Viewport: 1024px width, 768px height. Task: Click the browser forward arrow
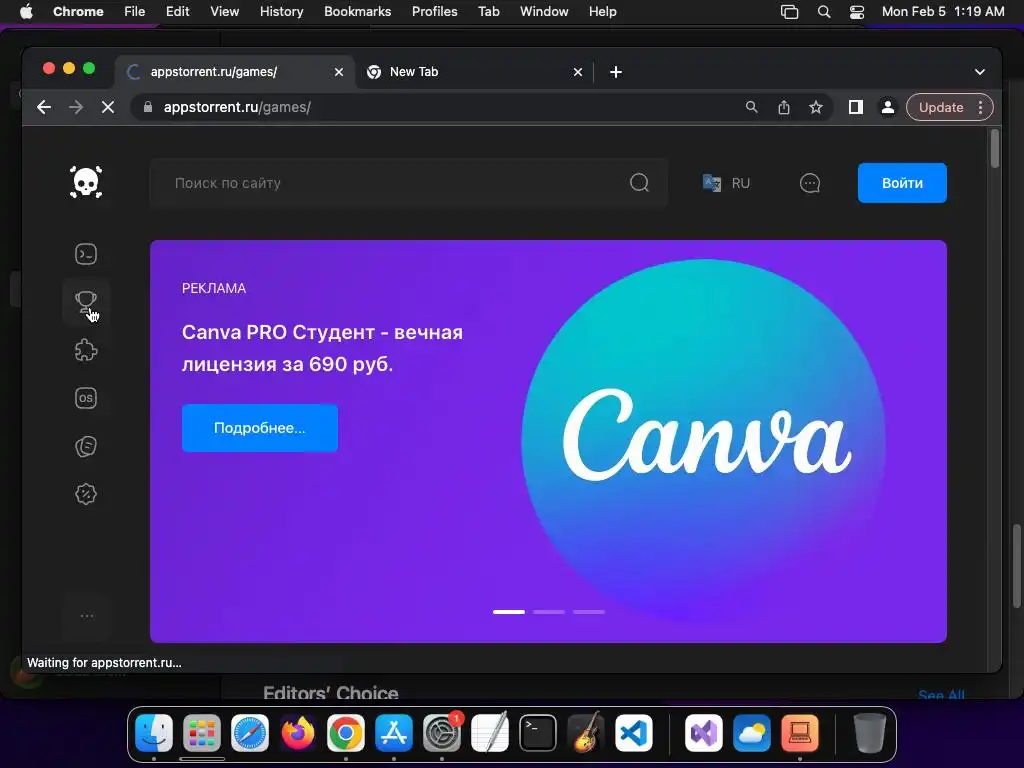[76, 107]
